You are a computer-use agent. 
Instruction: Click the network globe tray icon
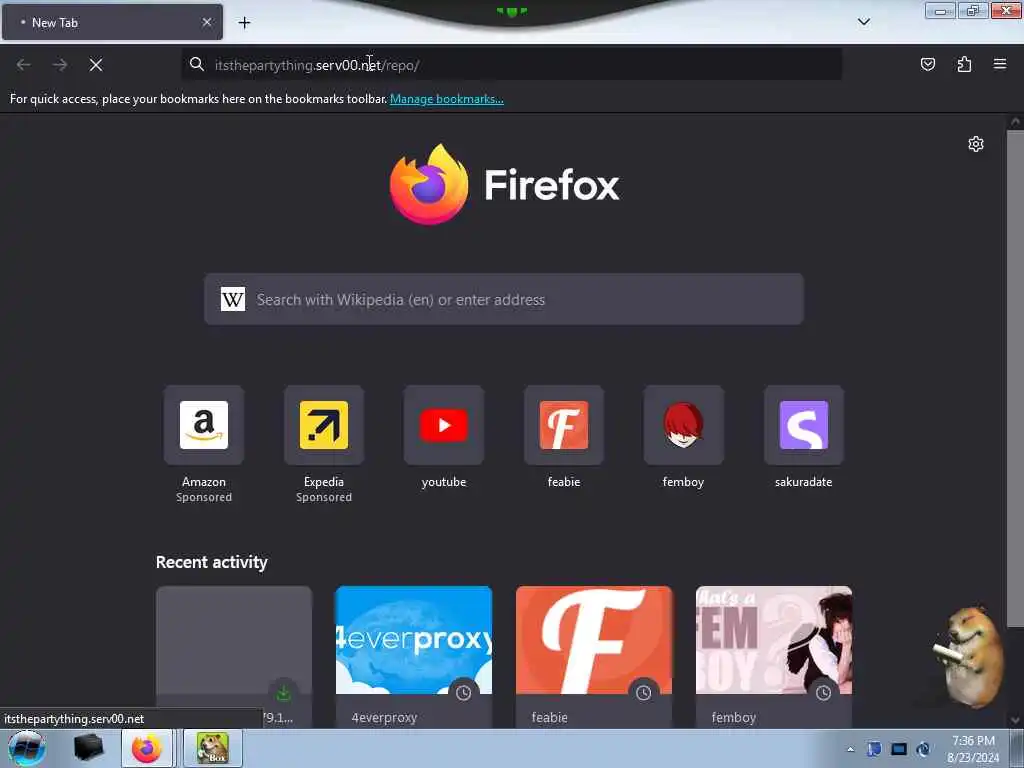[x=923, y=749]
